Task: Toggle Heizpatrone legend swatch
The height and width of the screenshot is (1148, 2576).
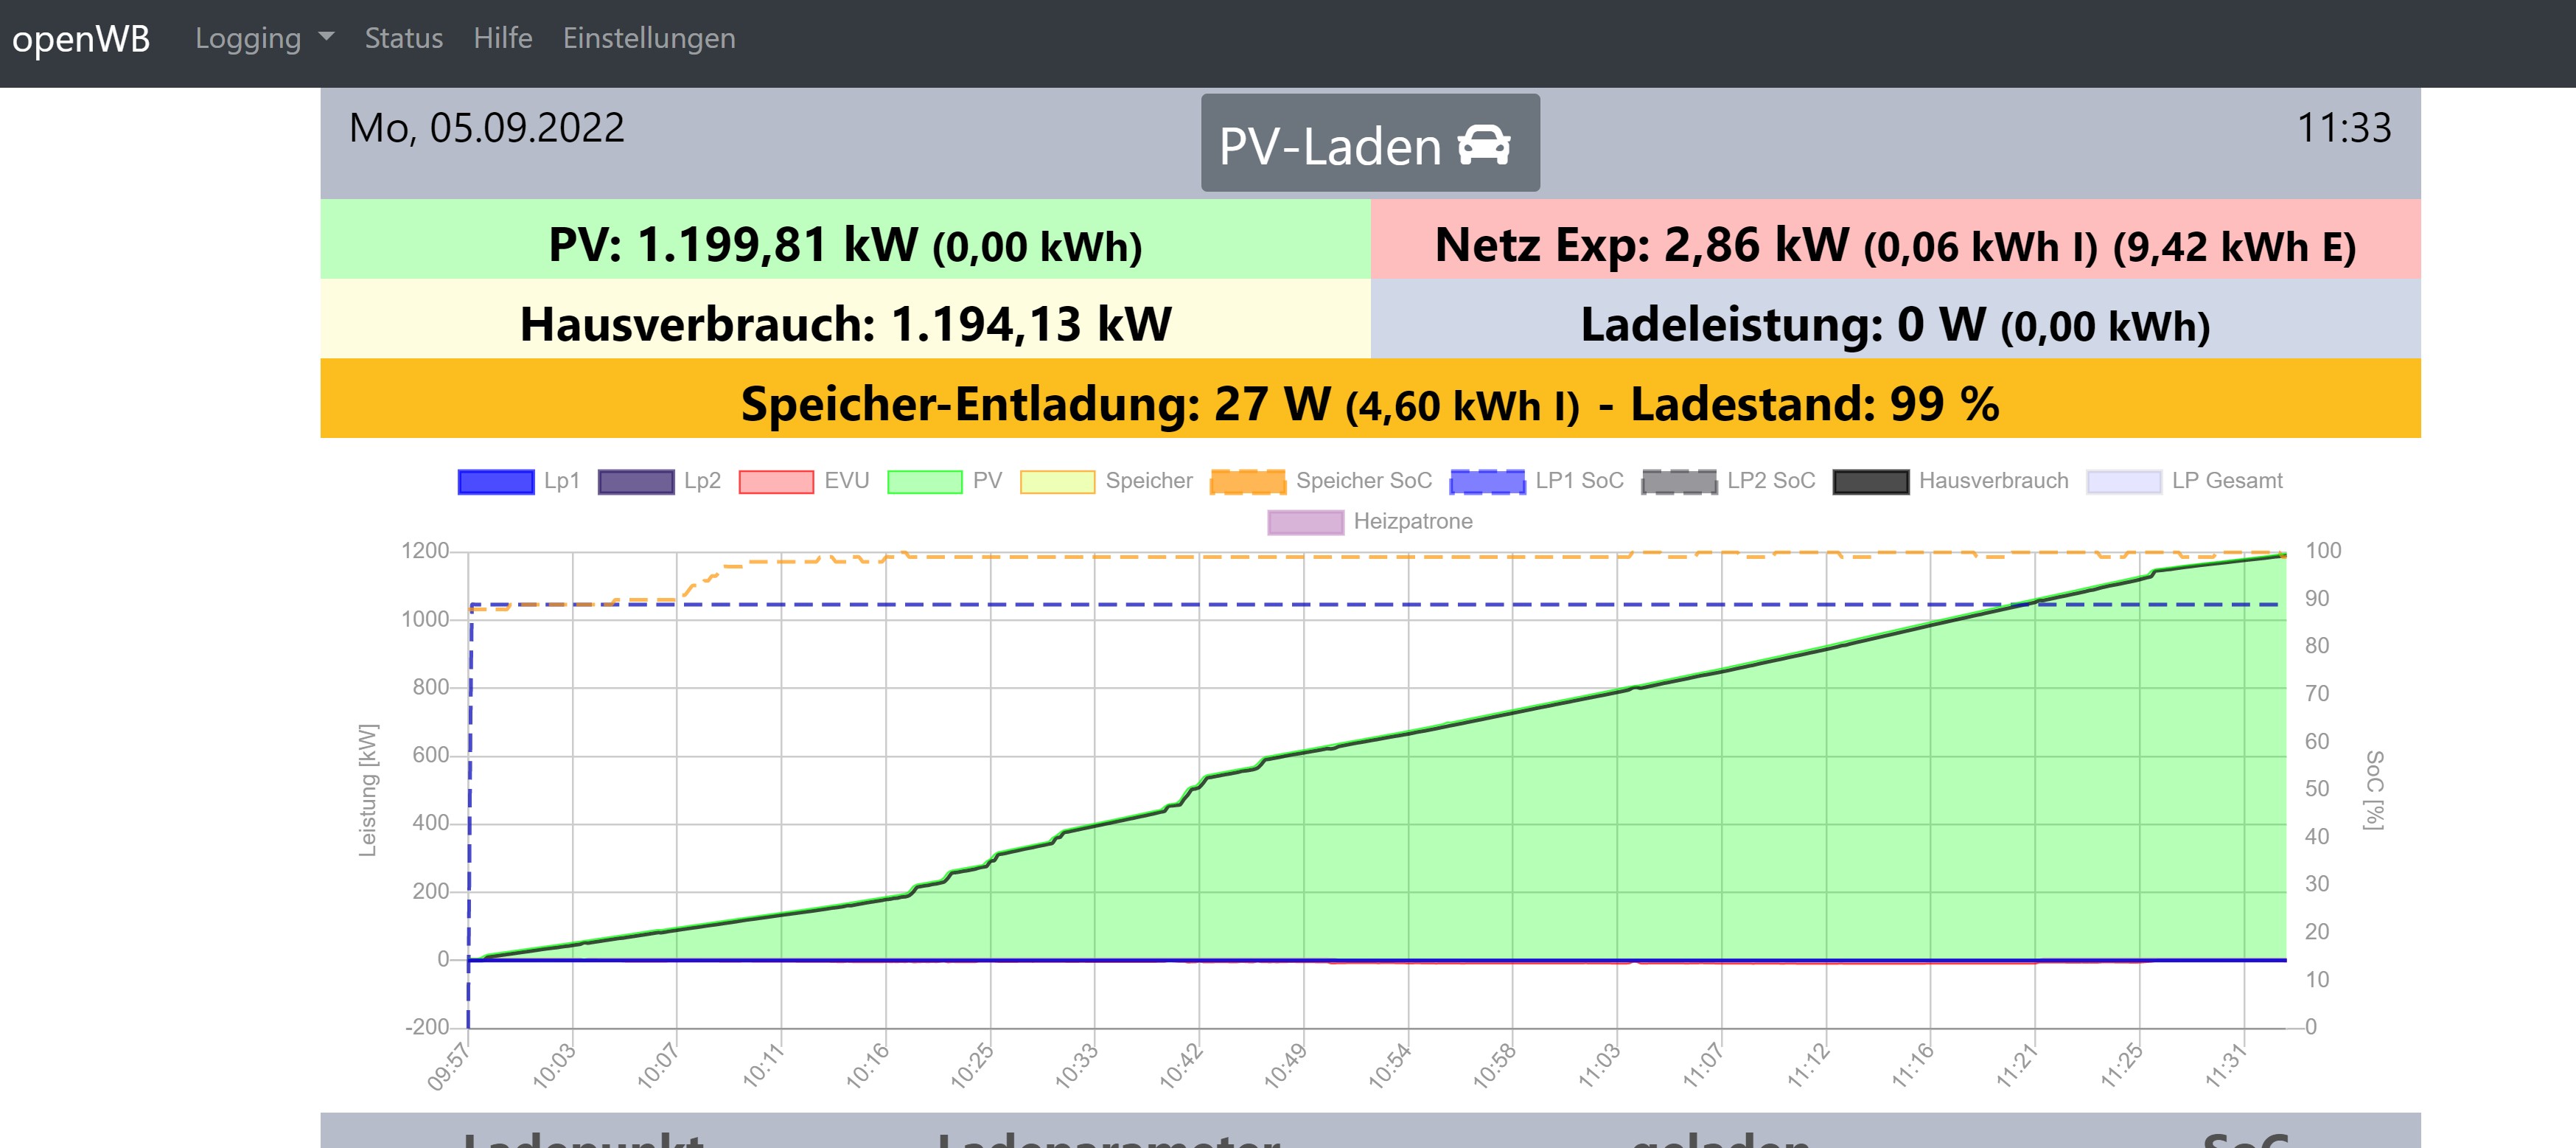Action: (x=1305, y=522)
